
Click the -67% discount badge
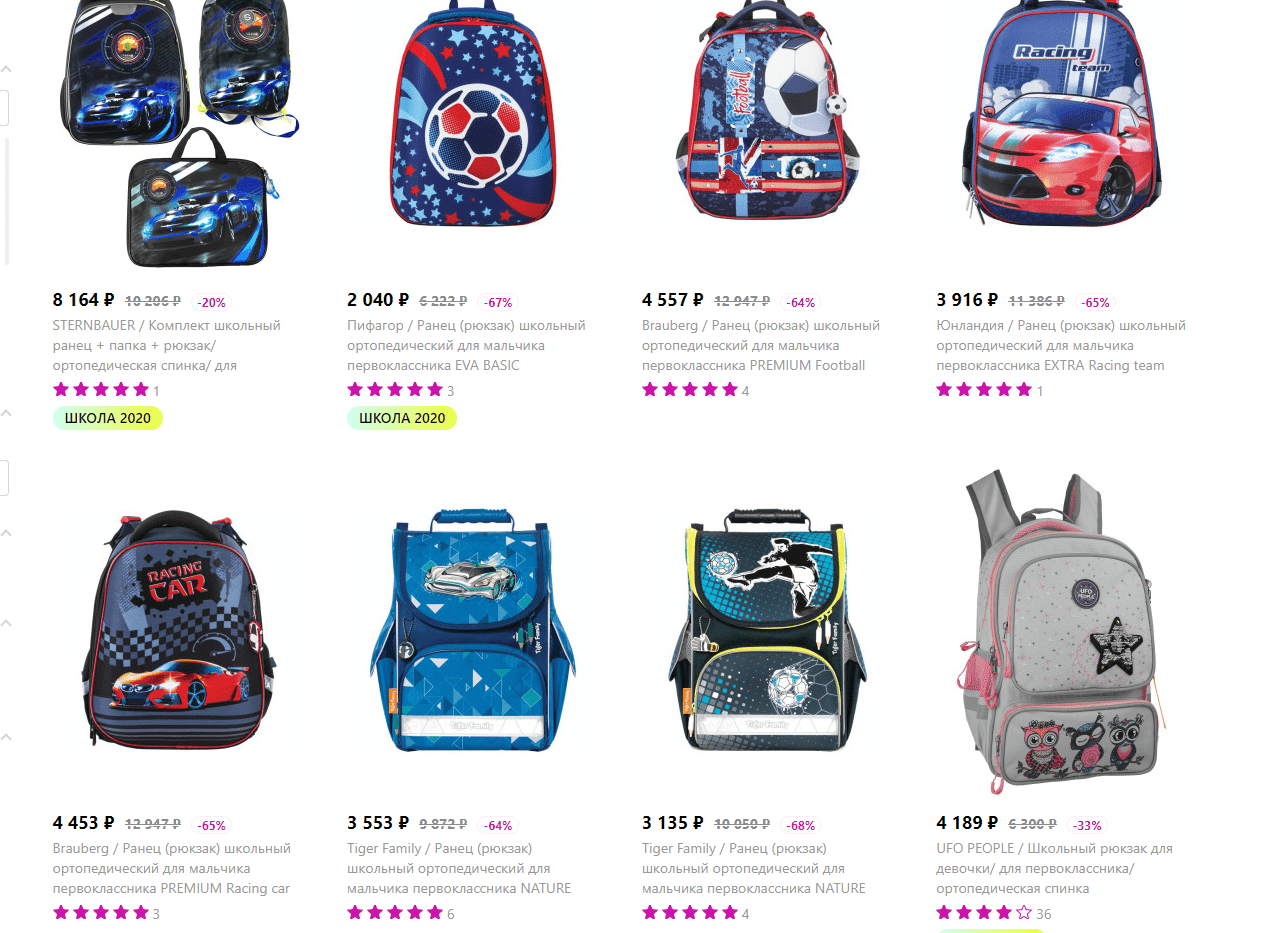(498, 302)
